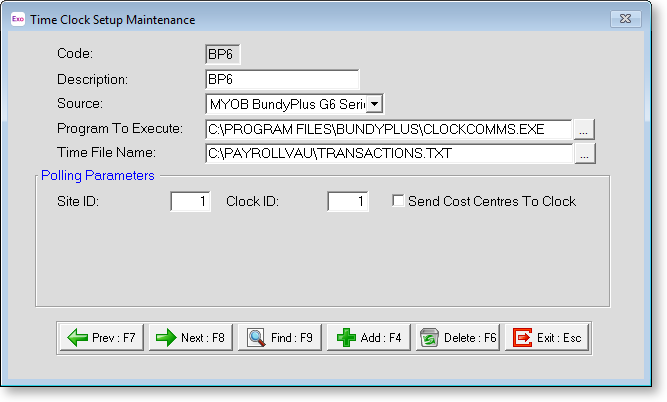The height and width of the screenshot is (402, 667).
Task: Go to next record with Next button
Action: click(x=191, y=338)
